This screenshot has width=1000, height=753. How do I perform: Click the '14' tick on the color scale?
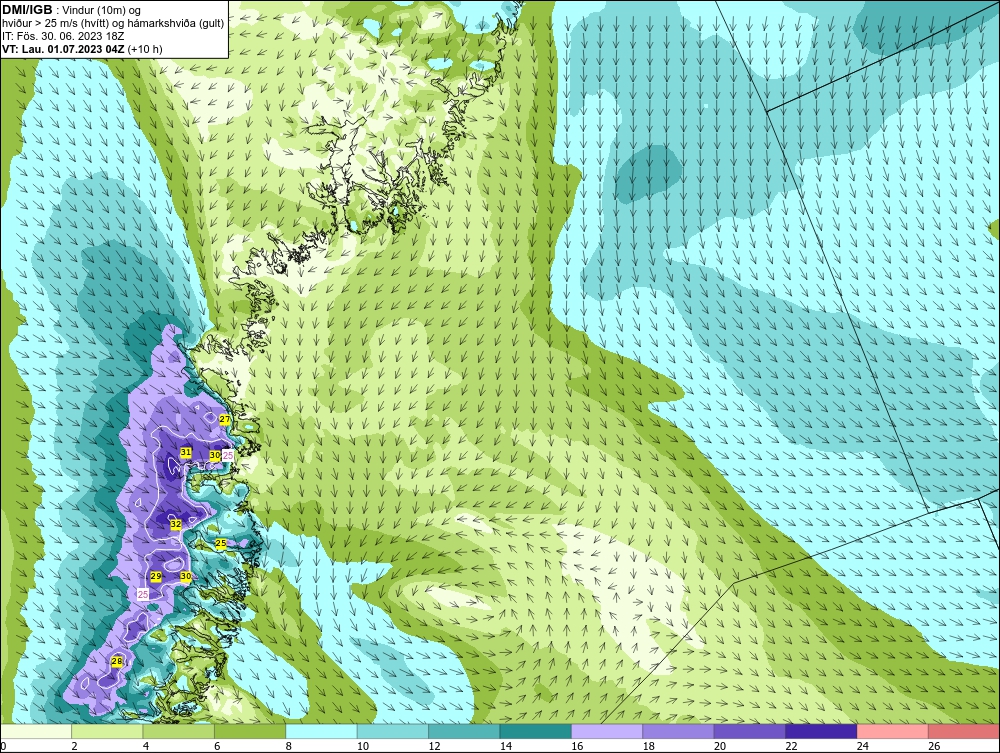(506, 746)
